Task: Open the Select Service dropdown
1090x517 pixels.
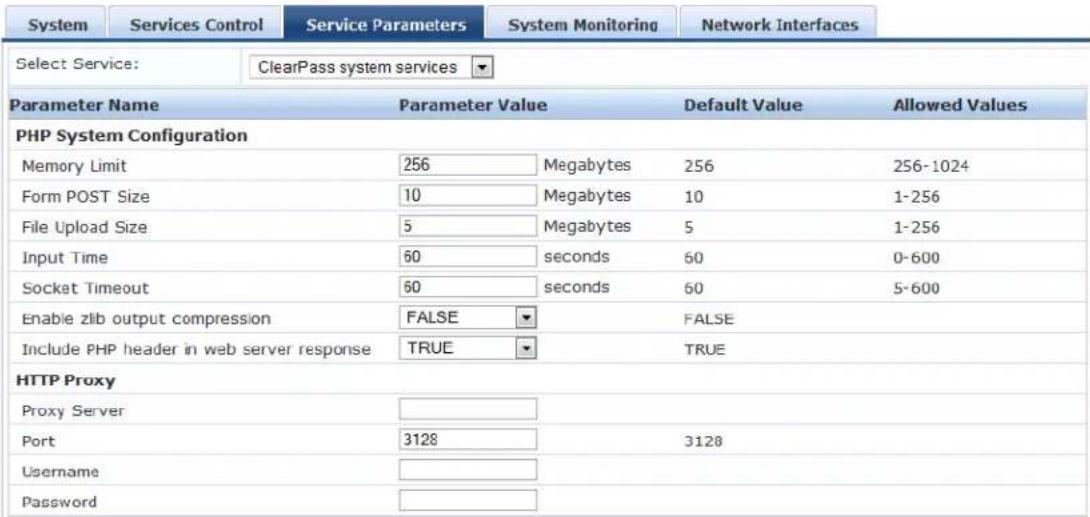Action: point(371,67)
